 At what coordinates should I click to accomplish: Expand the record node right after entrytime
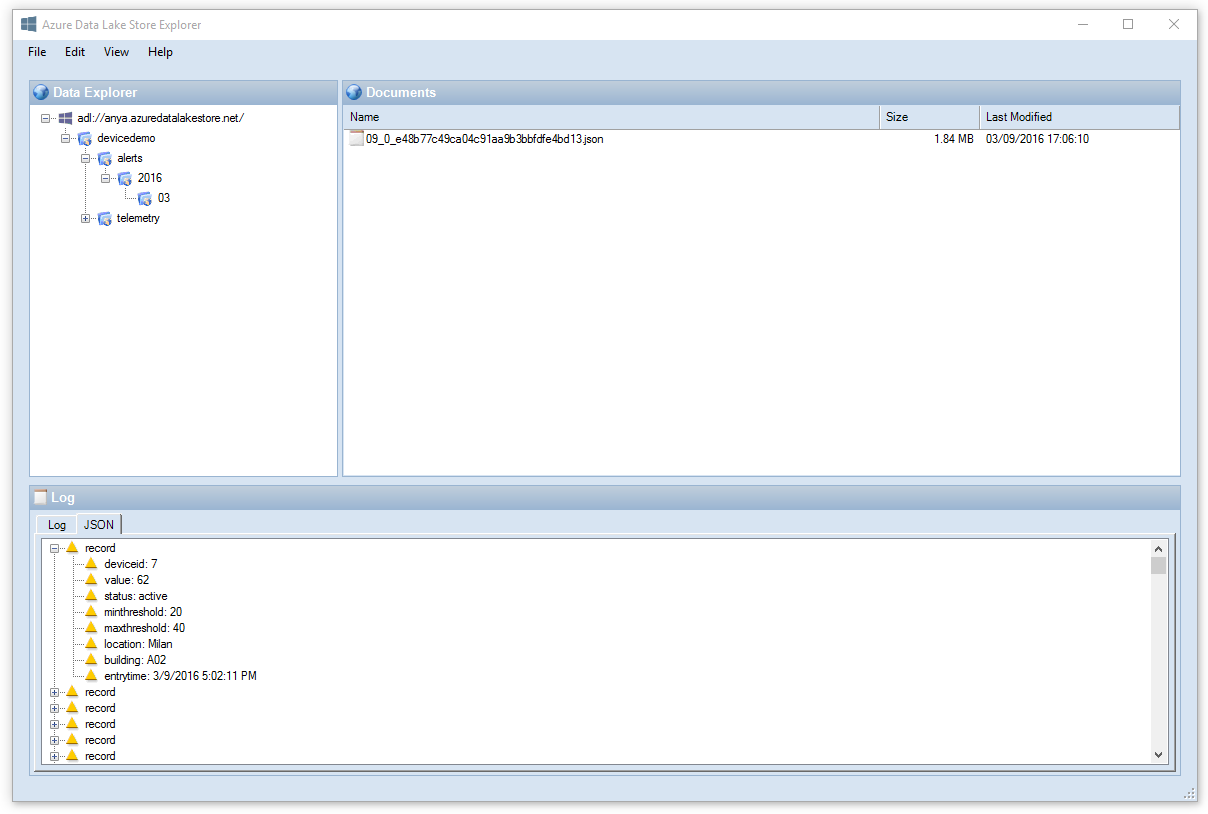coord(55,692)
